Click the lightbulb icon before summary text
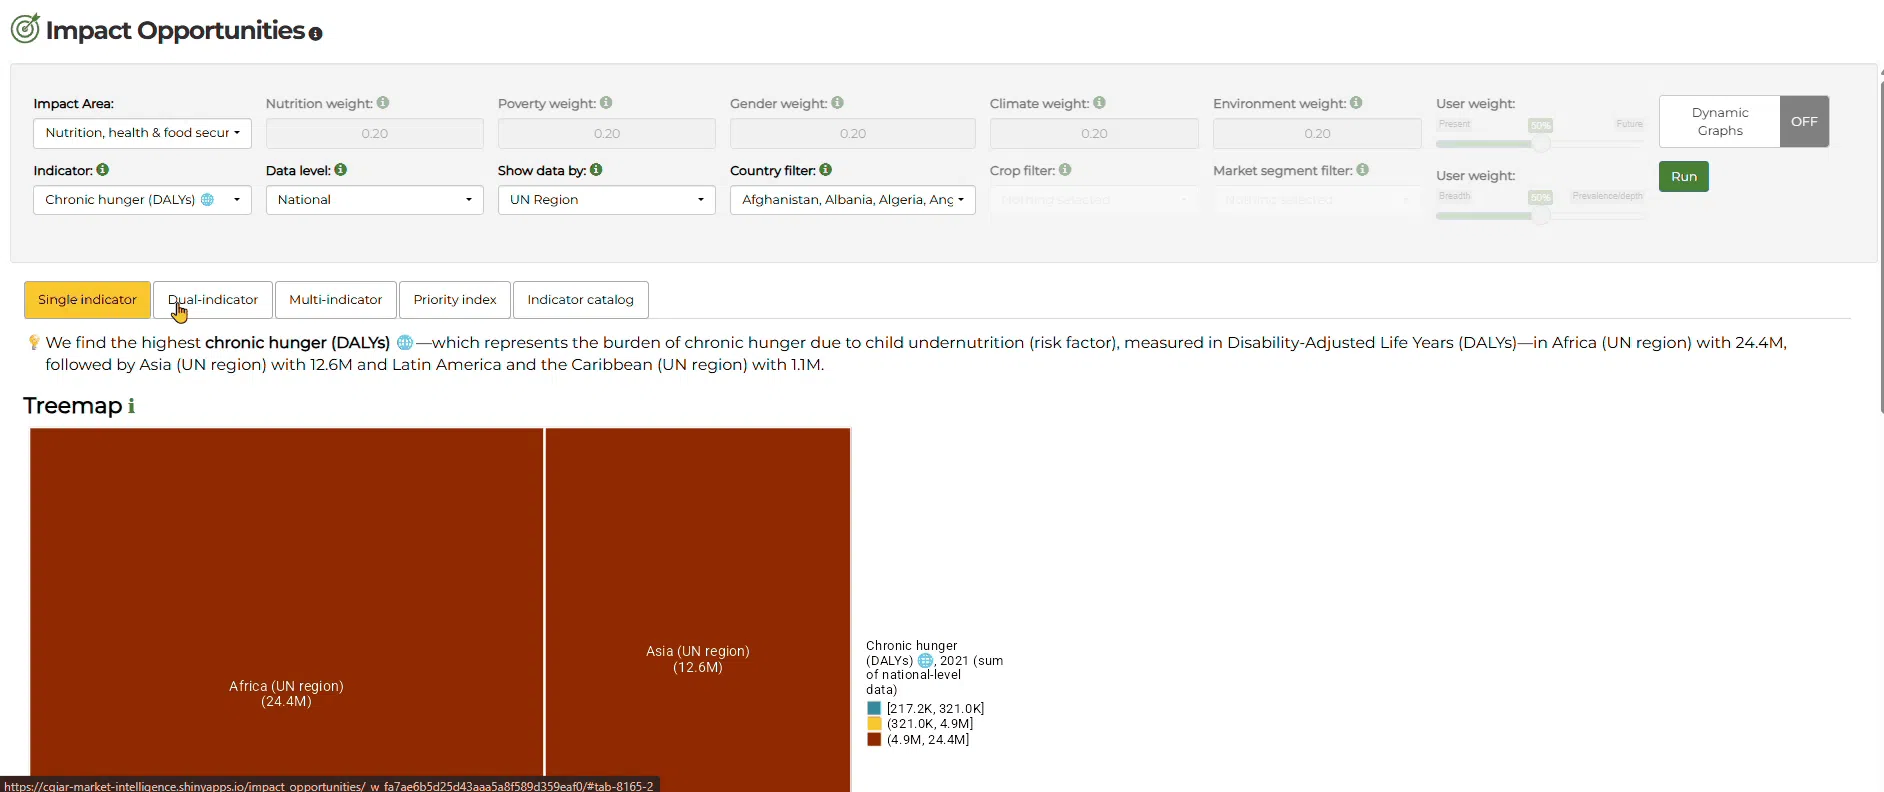 [34, 343]
